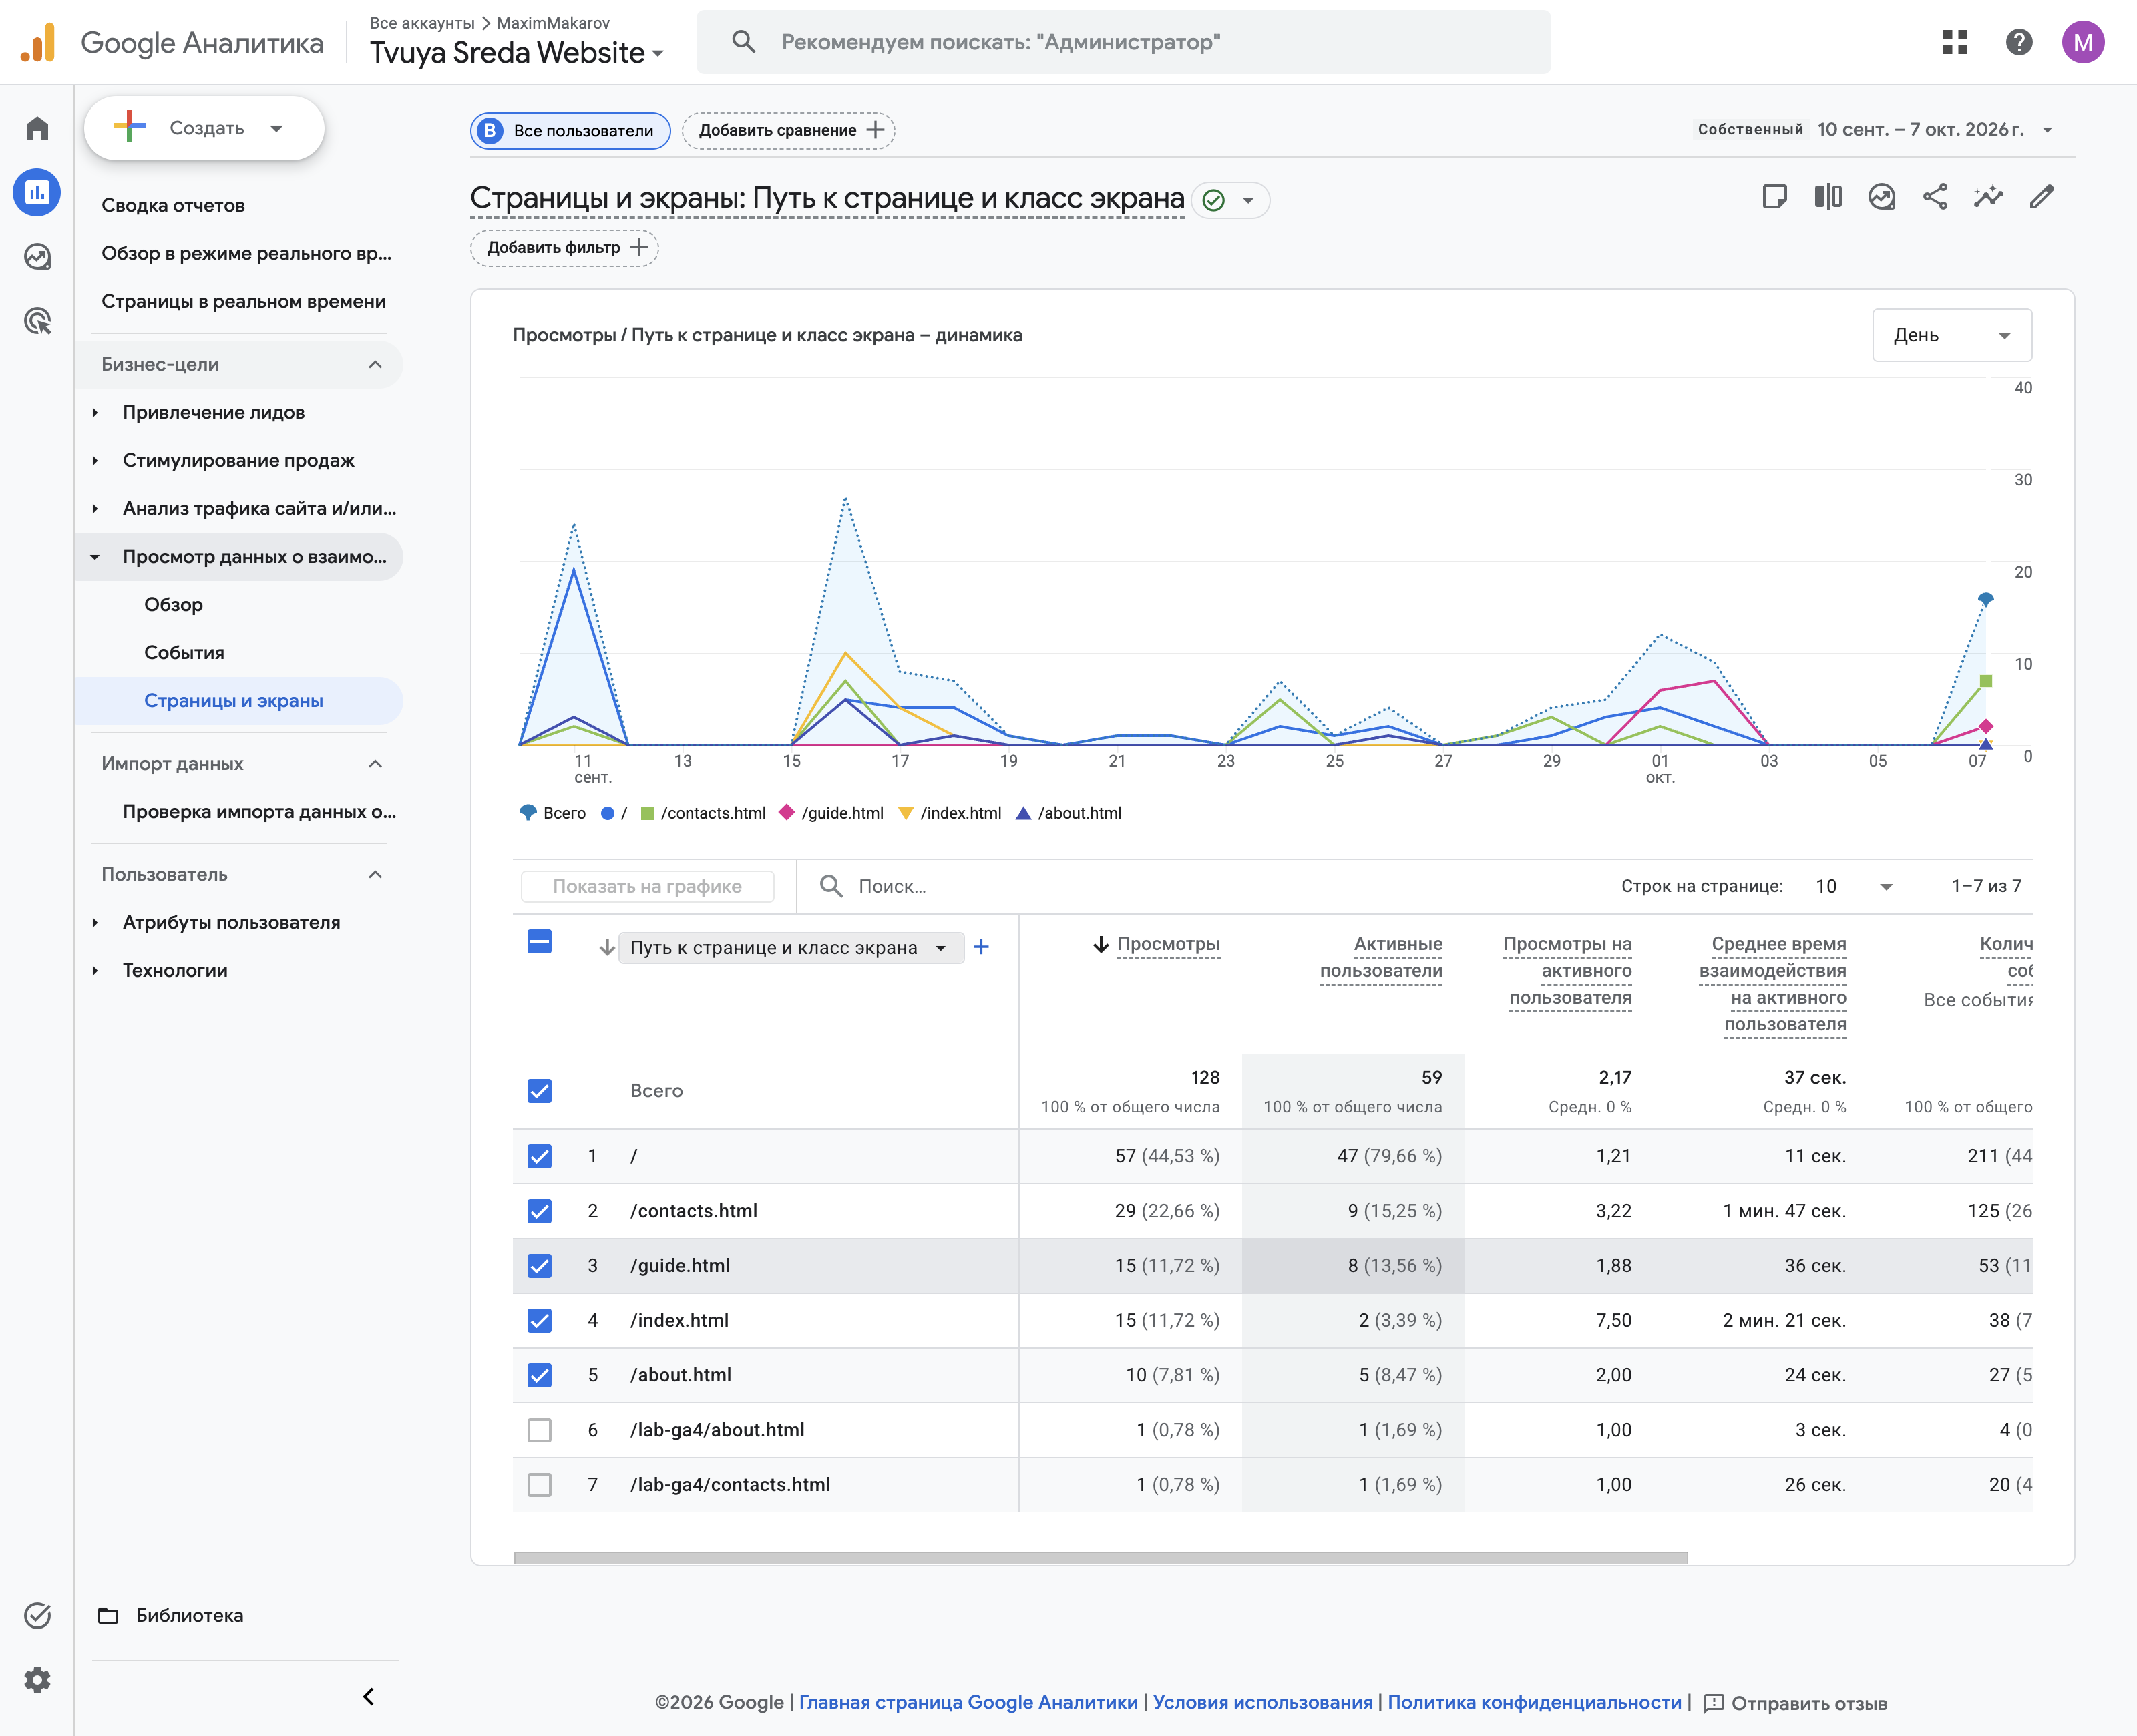
Task: Open the Insights trend icon in toolbar
Action: coord(1882,197)
